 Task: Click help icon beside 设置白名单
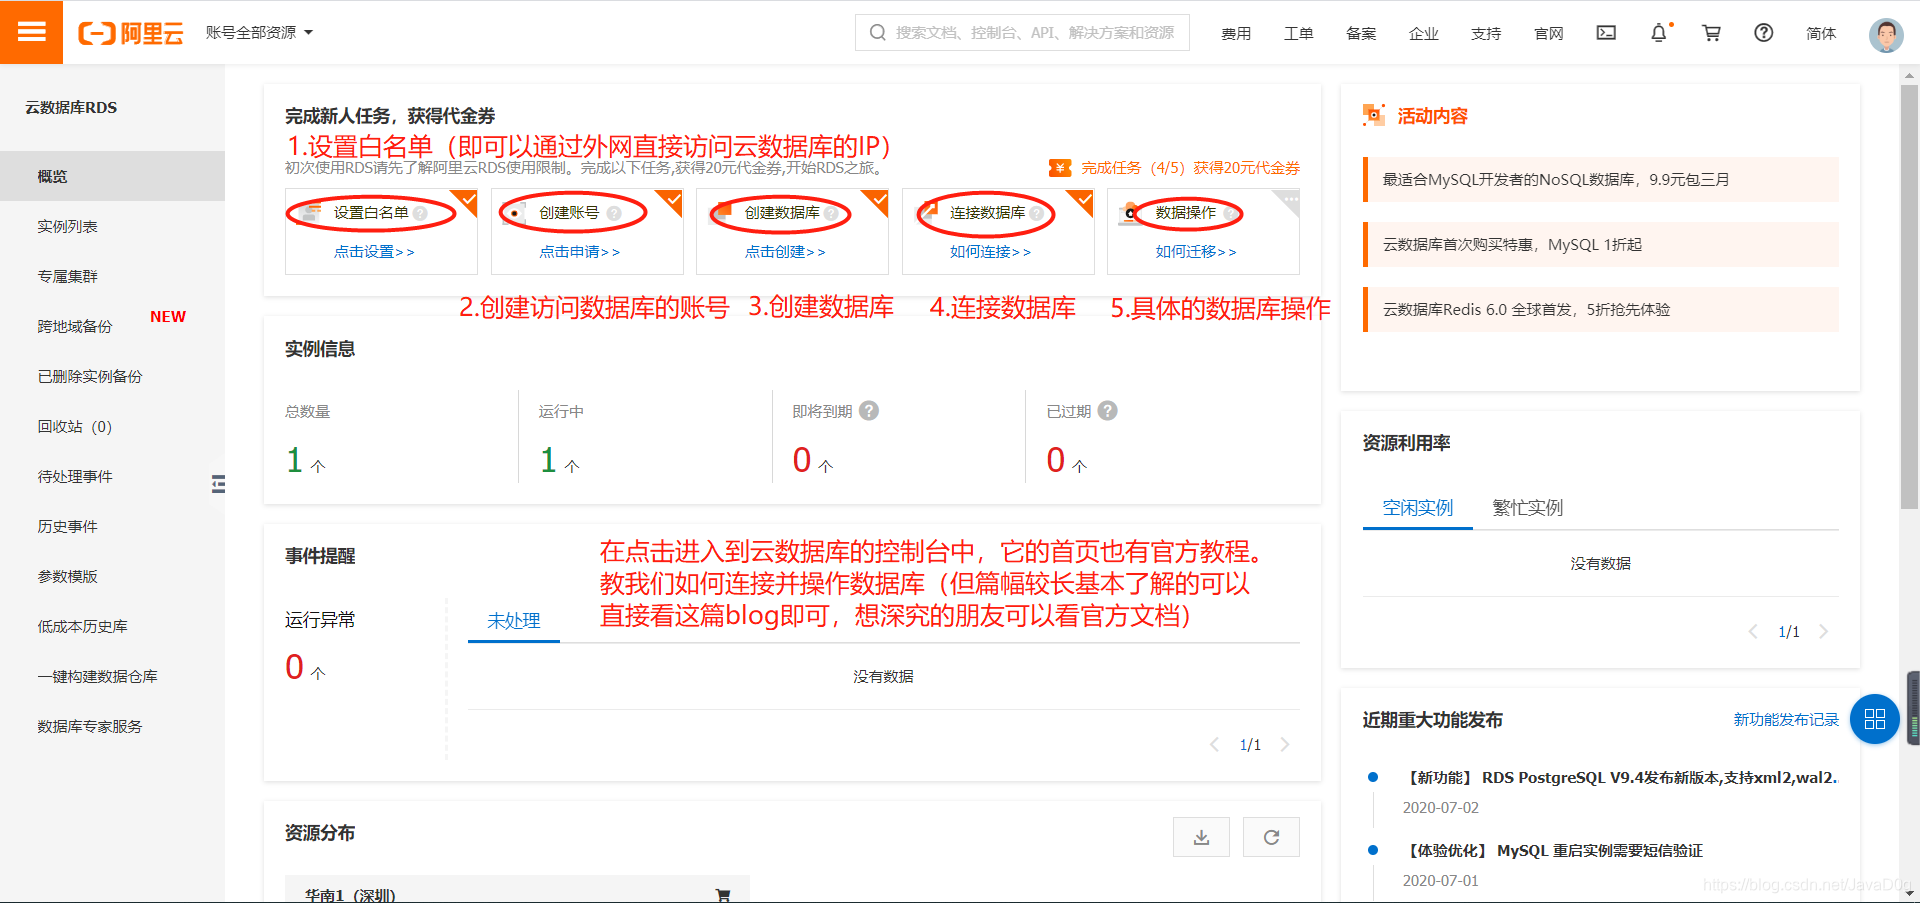[420, 213]
